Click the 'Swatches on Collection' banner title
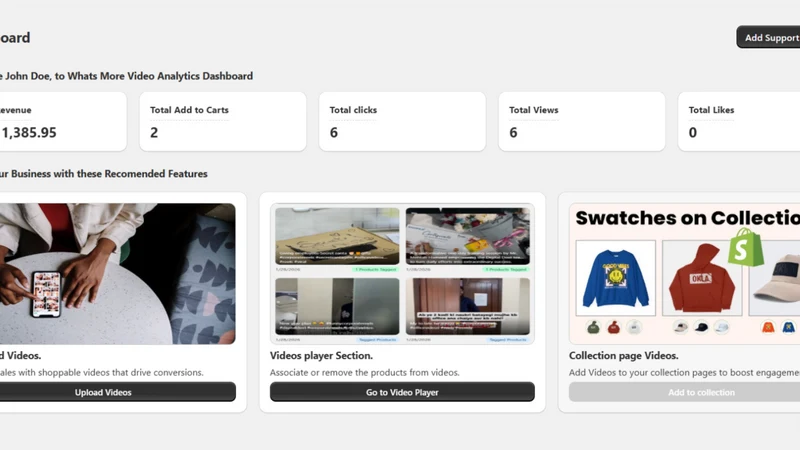This screenshot has height=450, width=800. click(688, 218)
